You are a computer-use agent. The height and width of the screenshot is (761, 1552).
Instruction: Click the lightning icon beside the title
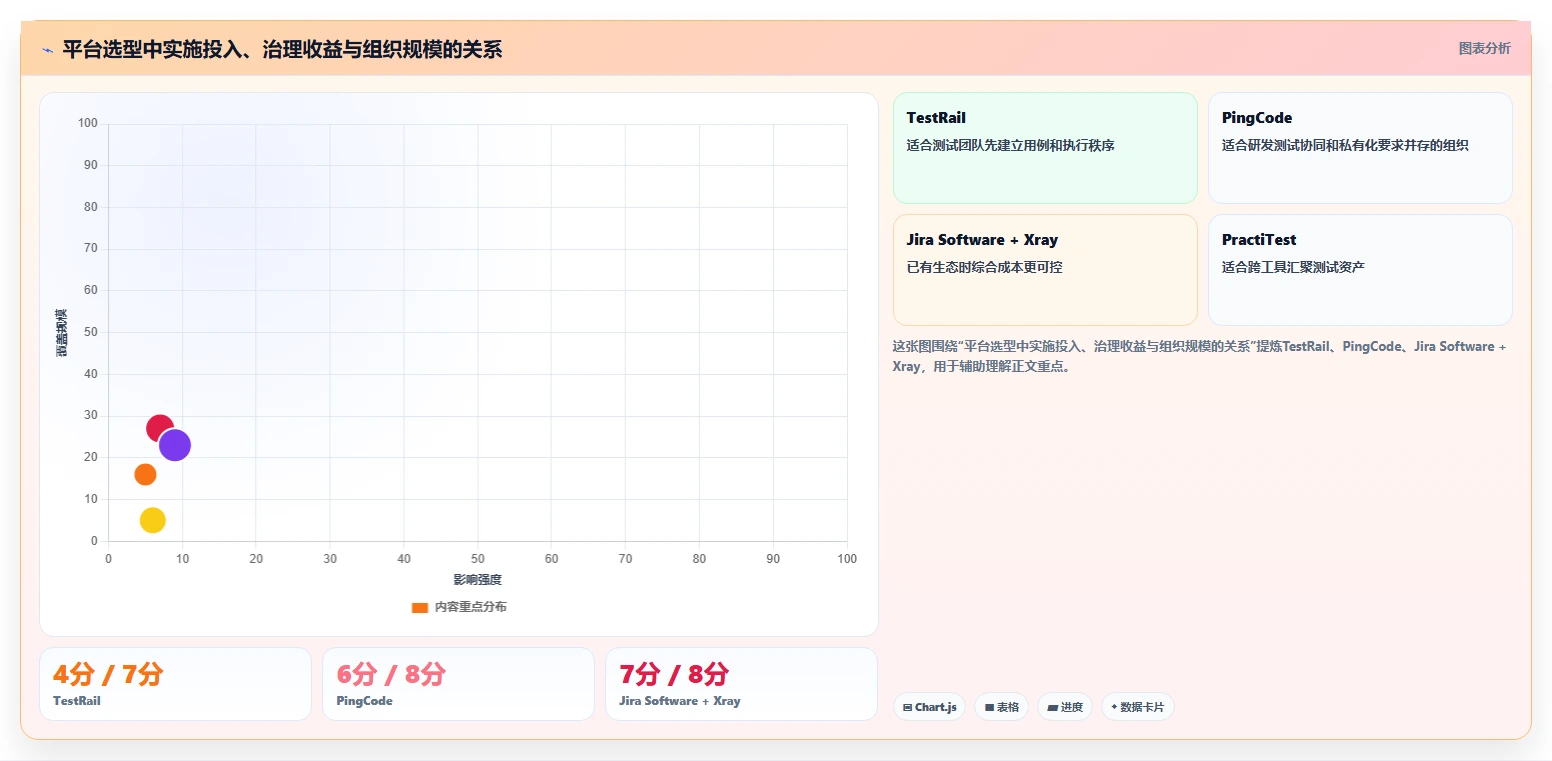47,50
